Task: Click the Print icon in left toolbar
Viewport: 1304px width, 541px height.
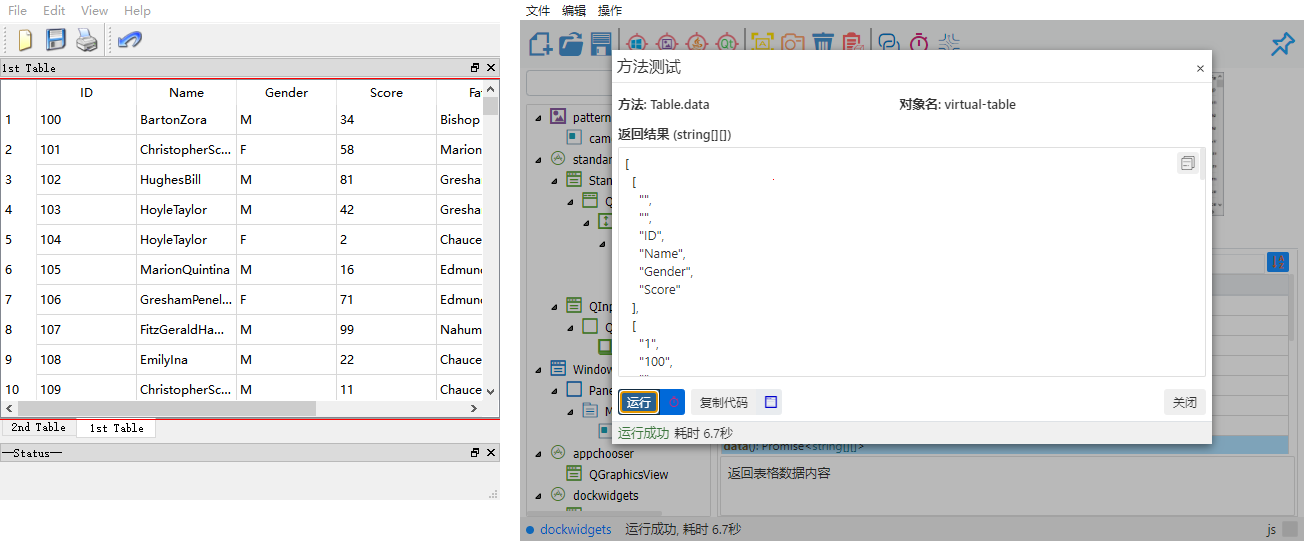Action: 87,40
